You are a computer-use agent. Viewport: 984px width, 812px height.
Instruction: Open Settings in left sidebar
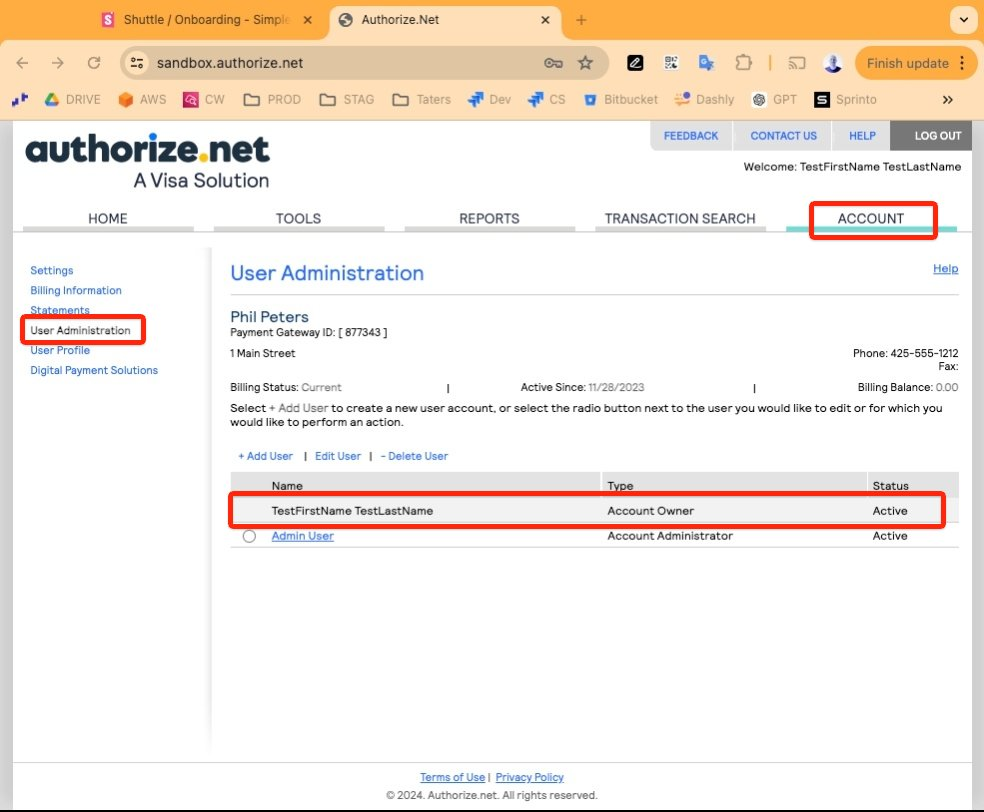point(51,270)
